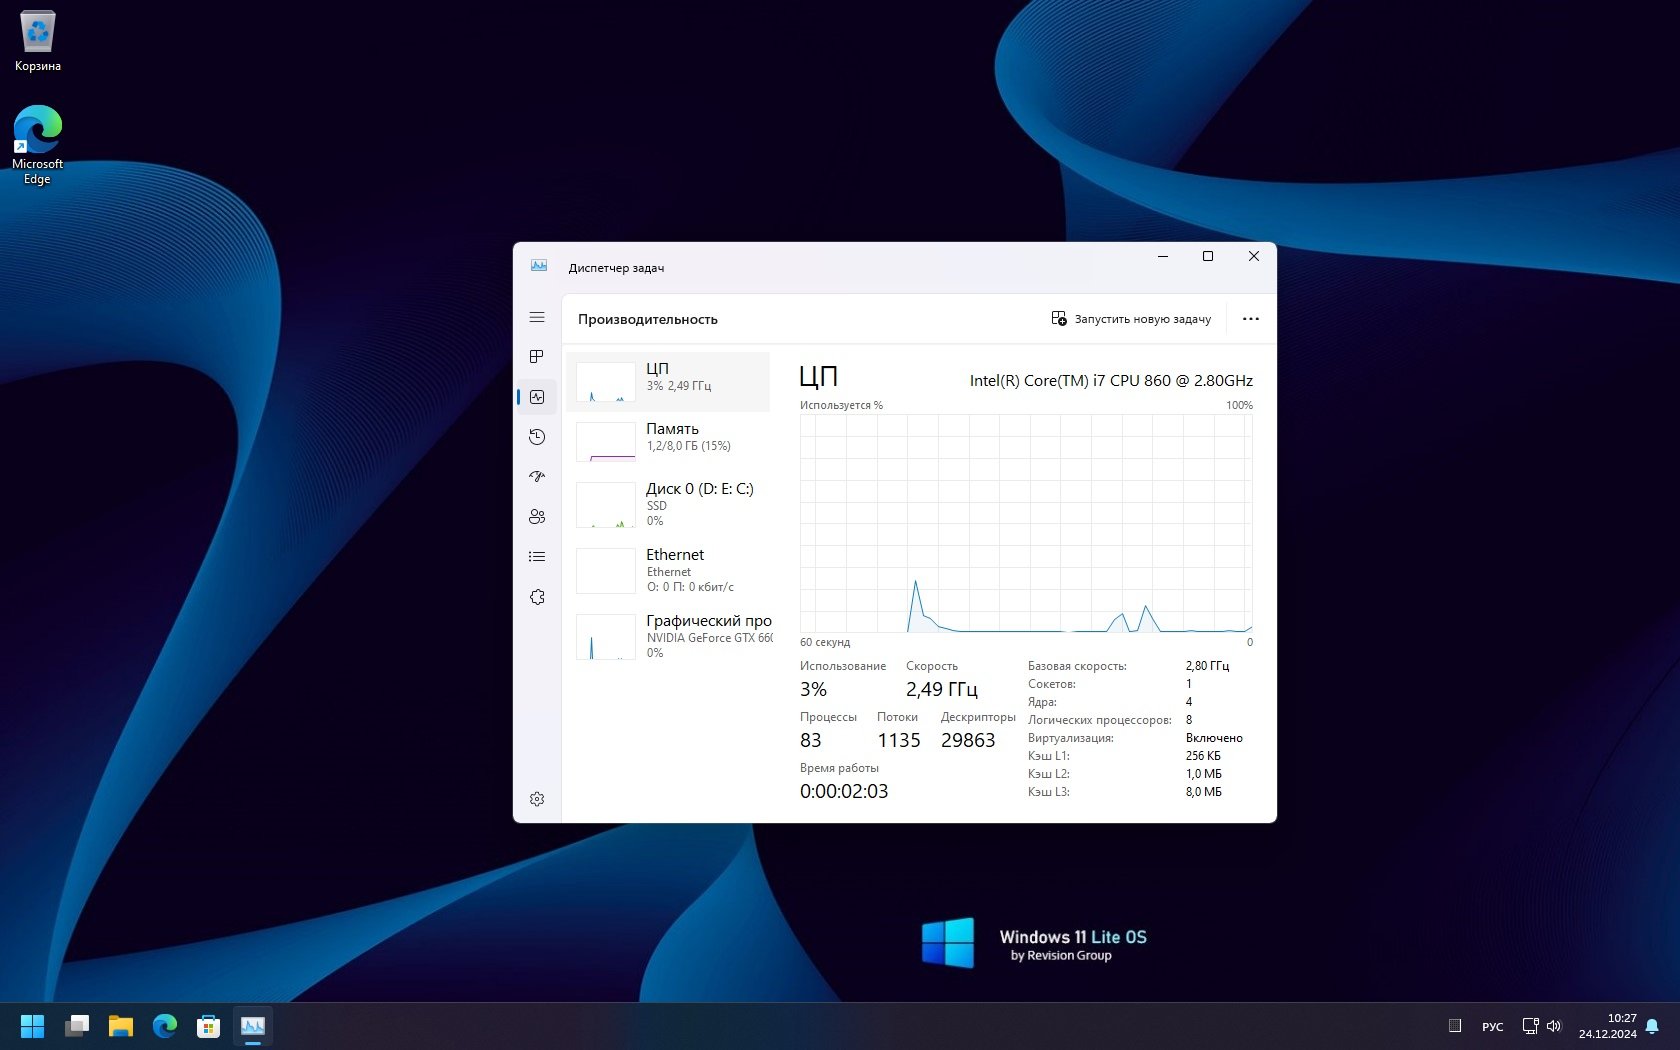The height and width of the screenshot is (1050, 1680).
Task: Click the uptime value 0:00:02:03
Action: point(844,791)
